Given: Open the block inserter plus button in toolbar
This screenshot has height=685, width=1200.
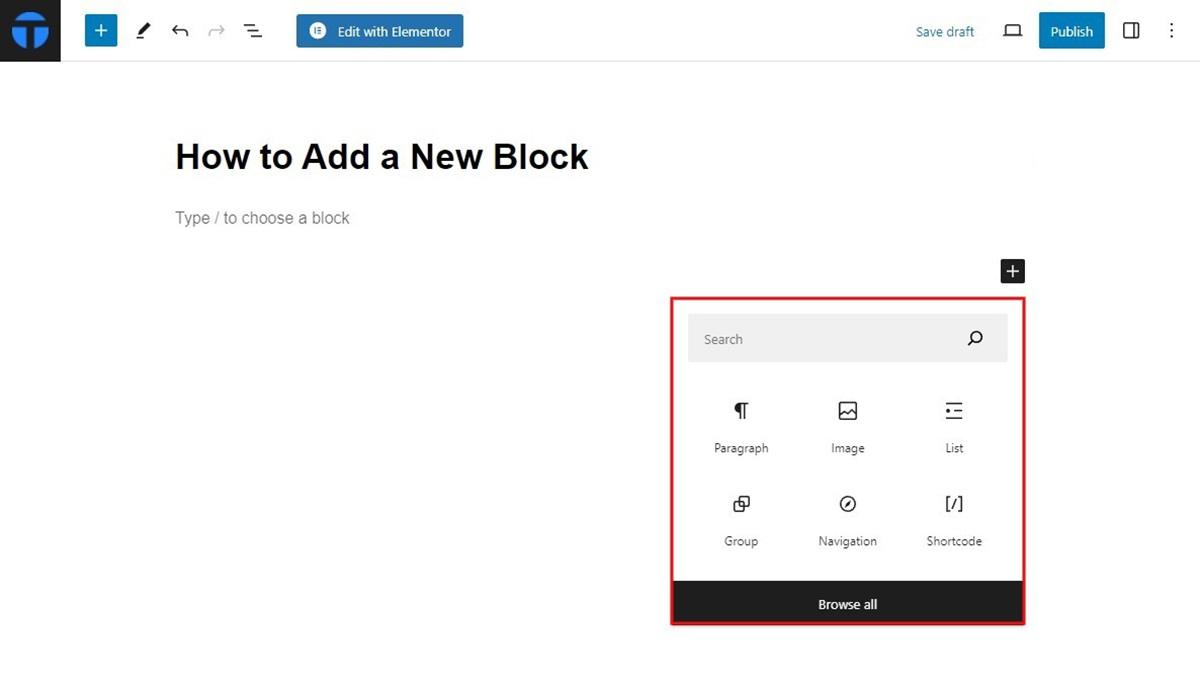Looking at the screenshot, I should pos(101,30).
